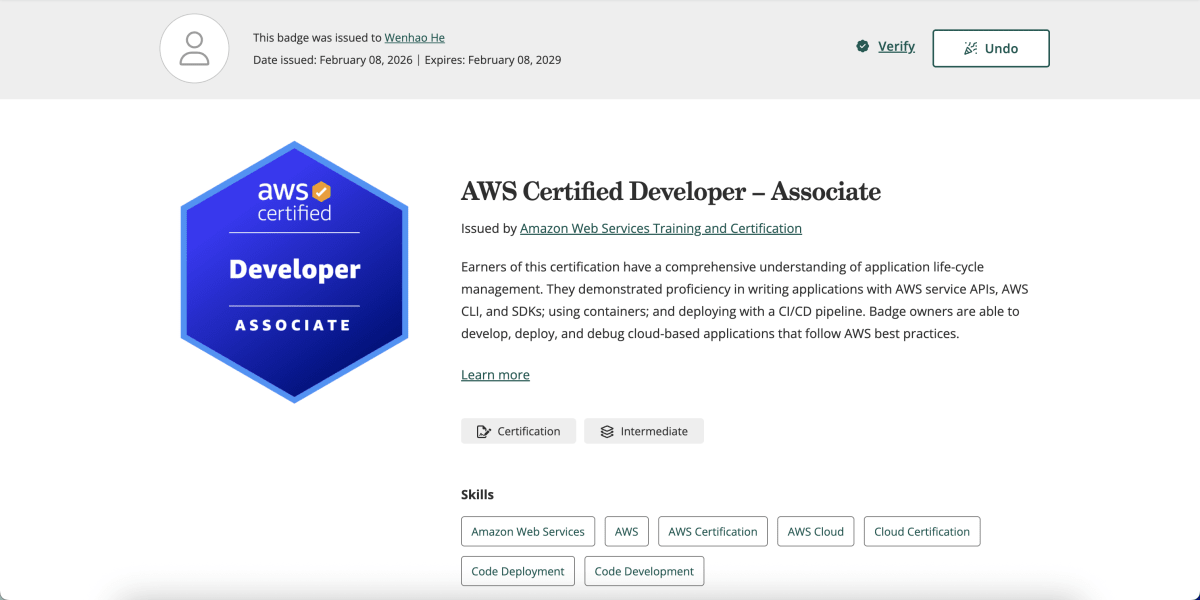Open Amazon Web Services Training and Certification link
Screen dimensions: 1200x600
pos(661,228)
